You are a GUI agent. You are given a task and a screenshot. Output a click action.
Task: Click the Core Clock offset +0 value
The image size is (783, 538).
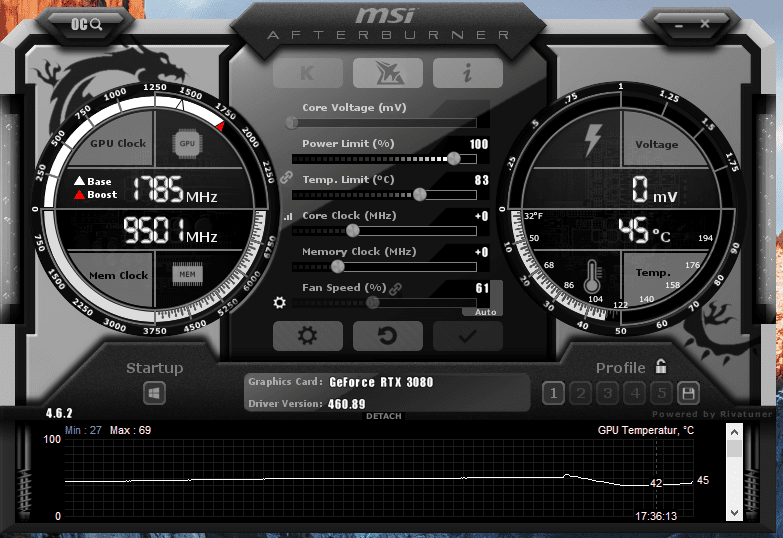pyautogui.click(x=481, y=216)
